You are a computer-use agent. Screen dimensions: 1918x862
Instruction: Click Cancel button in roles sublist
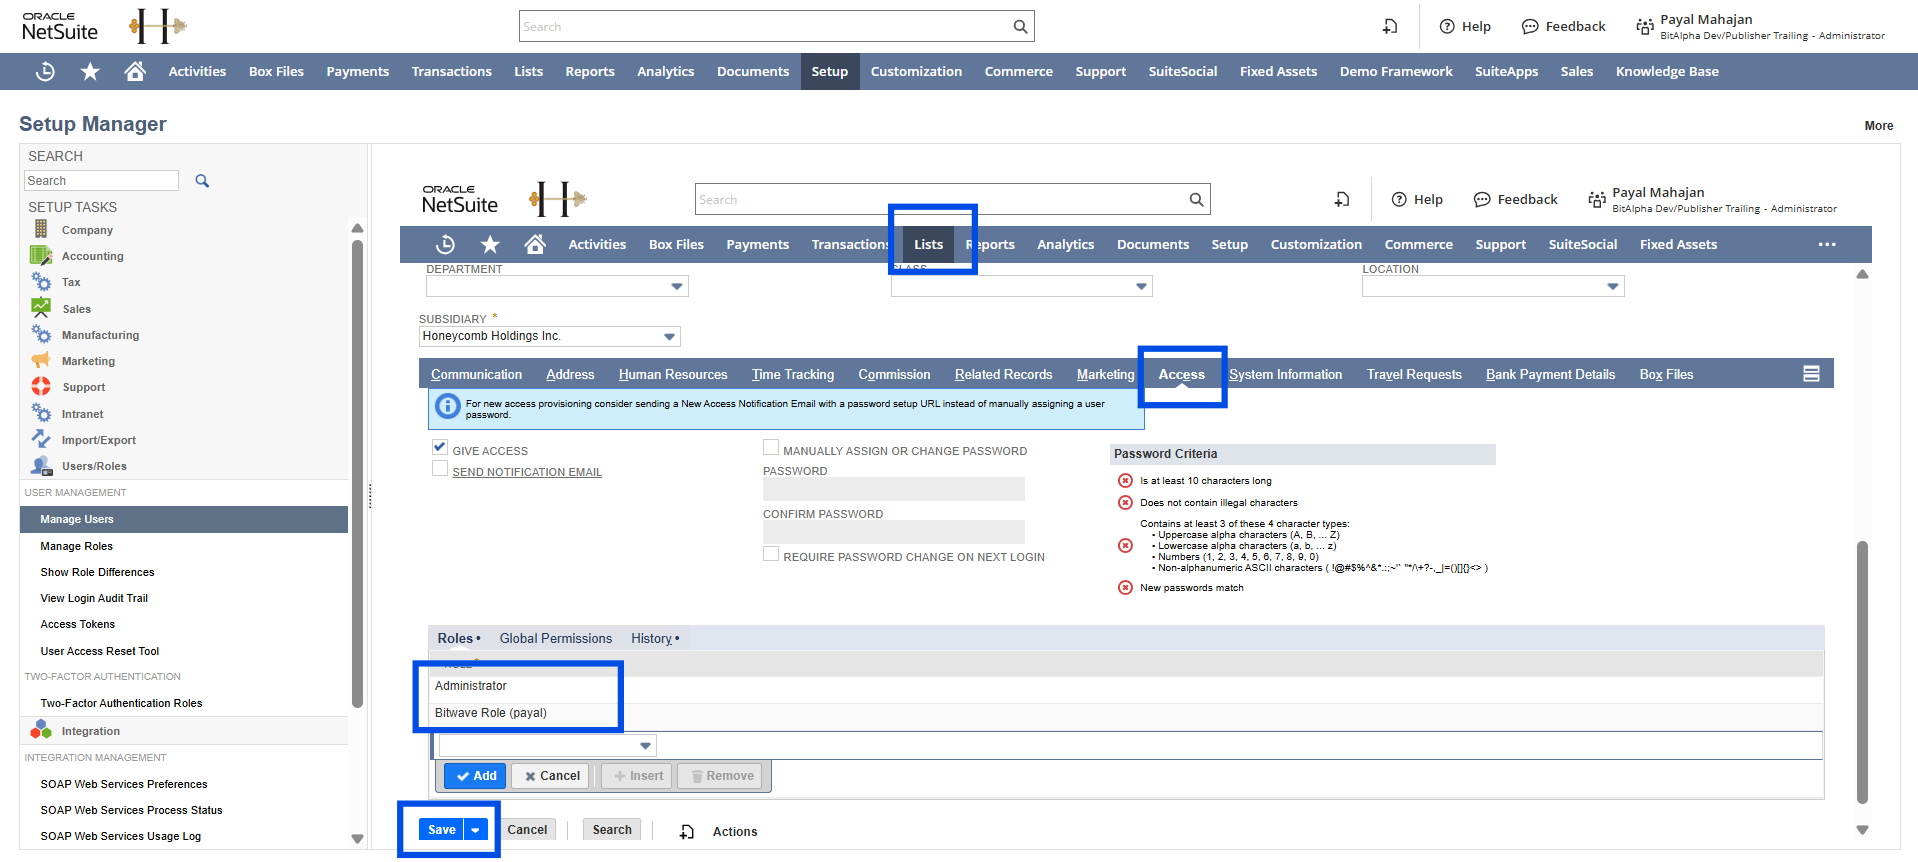point(552,776)
